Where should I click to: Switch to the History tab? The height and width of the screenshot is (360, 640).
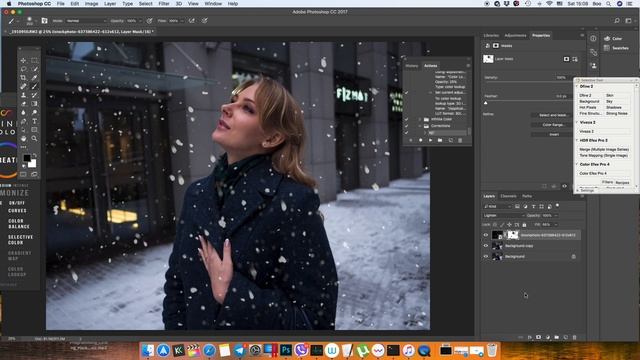pos(411,66)
